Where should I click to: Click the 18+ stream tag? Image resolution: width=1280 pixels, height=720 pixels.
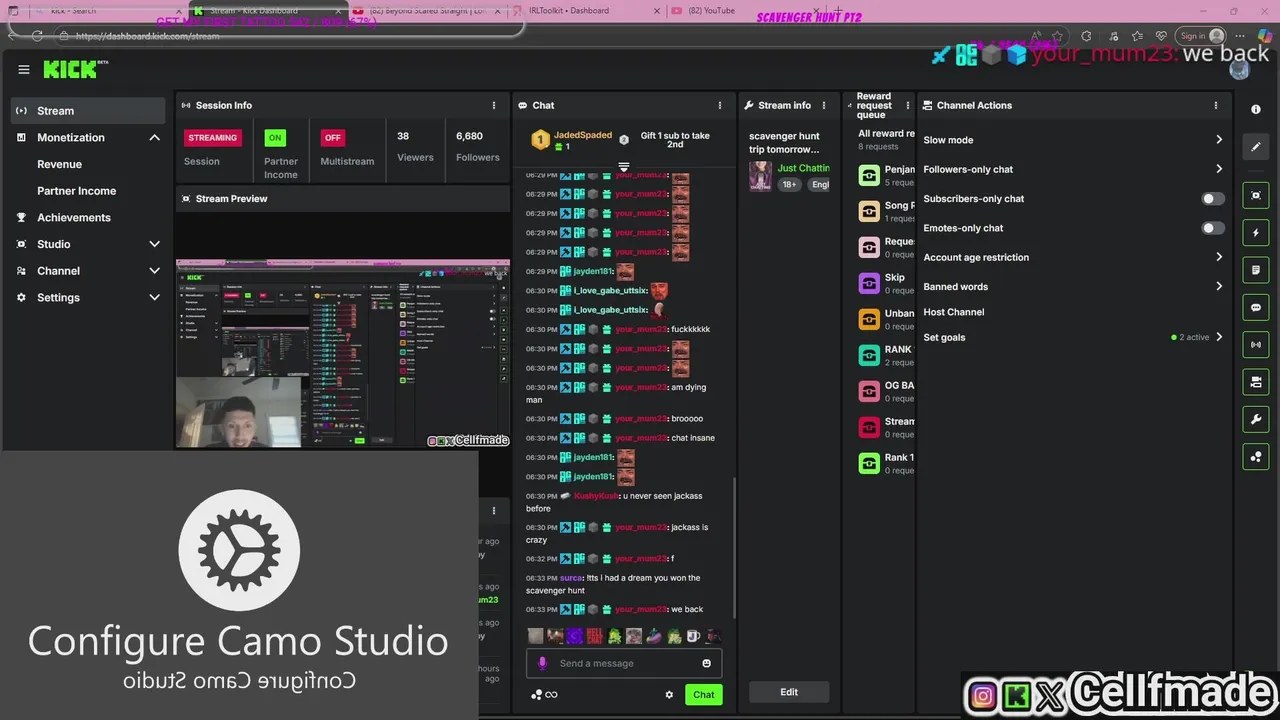(x=790, y=184)
